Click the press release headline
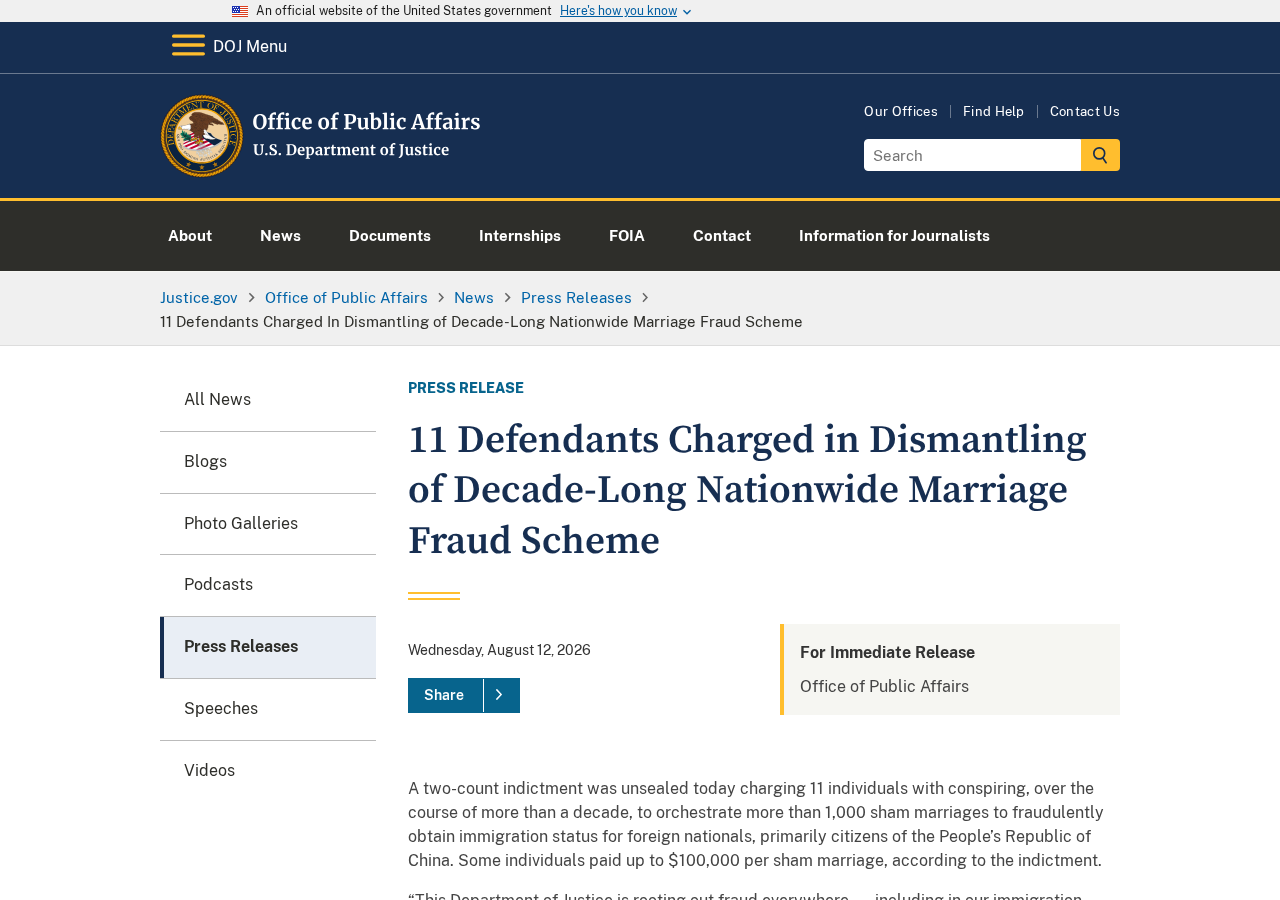 tap(747, 490)
